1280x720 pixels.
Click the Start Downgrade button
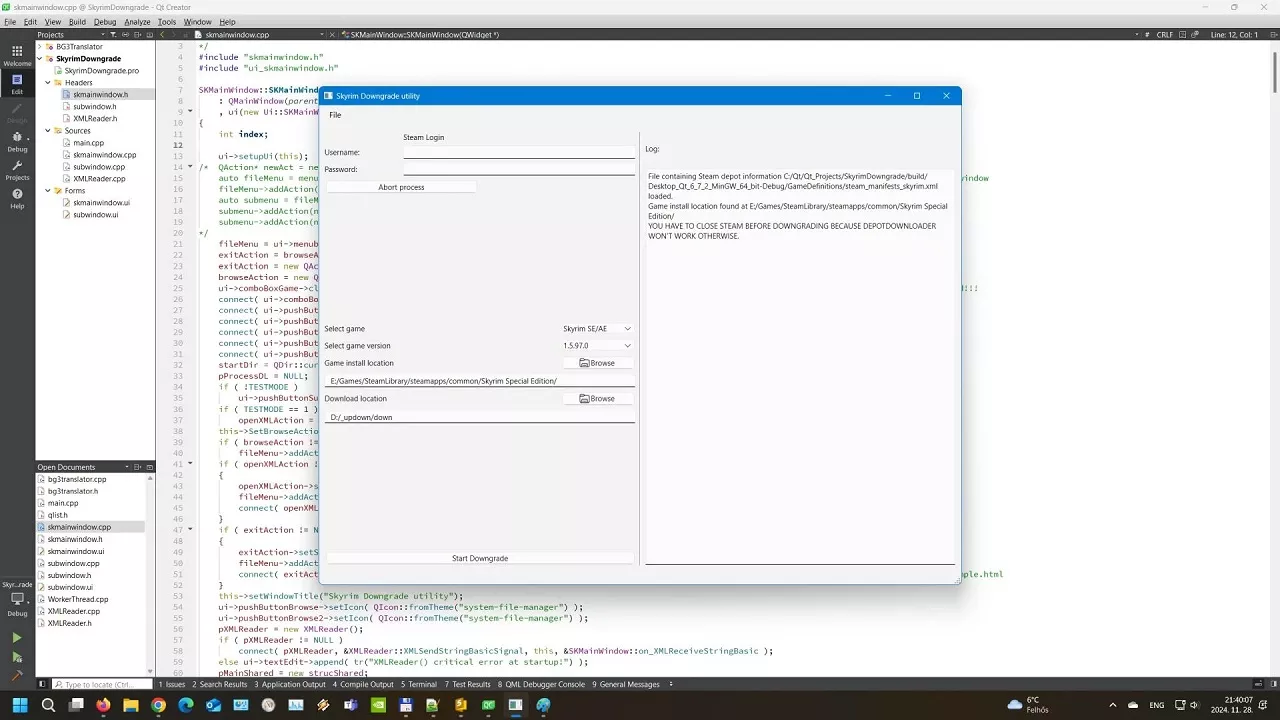[480, 558]
